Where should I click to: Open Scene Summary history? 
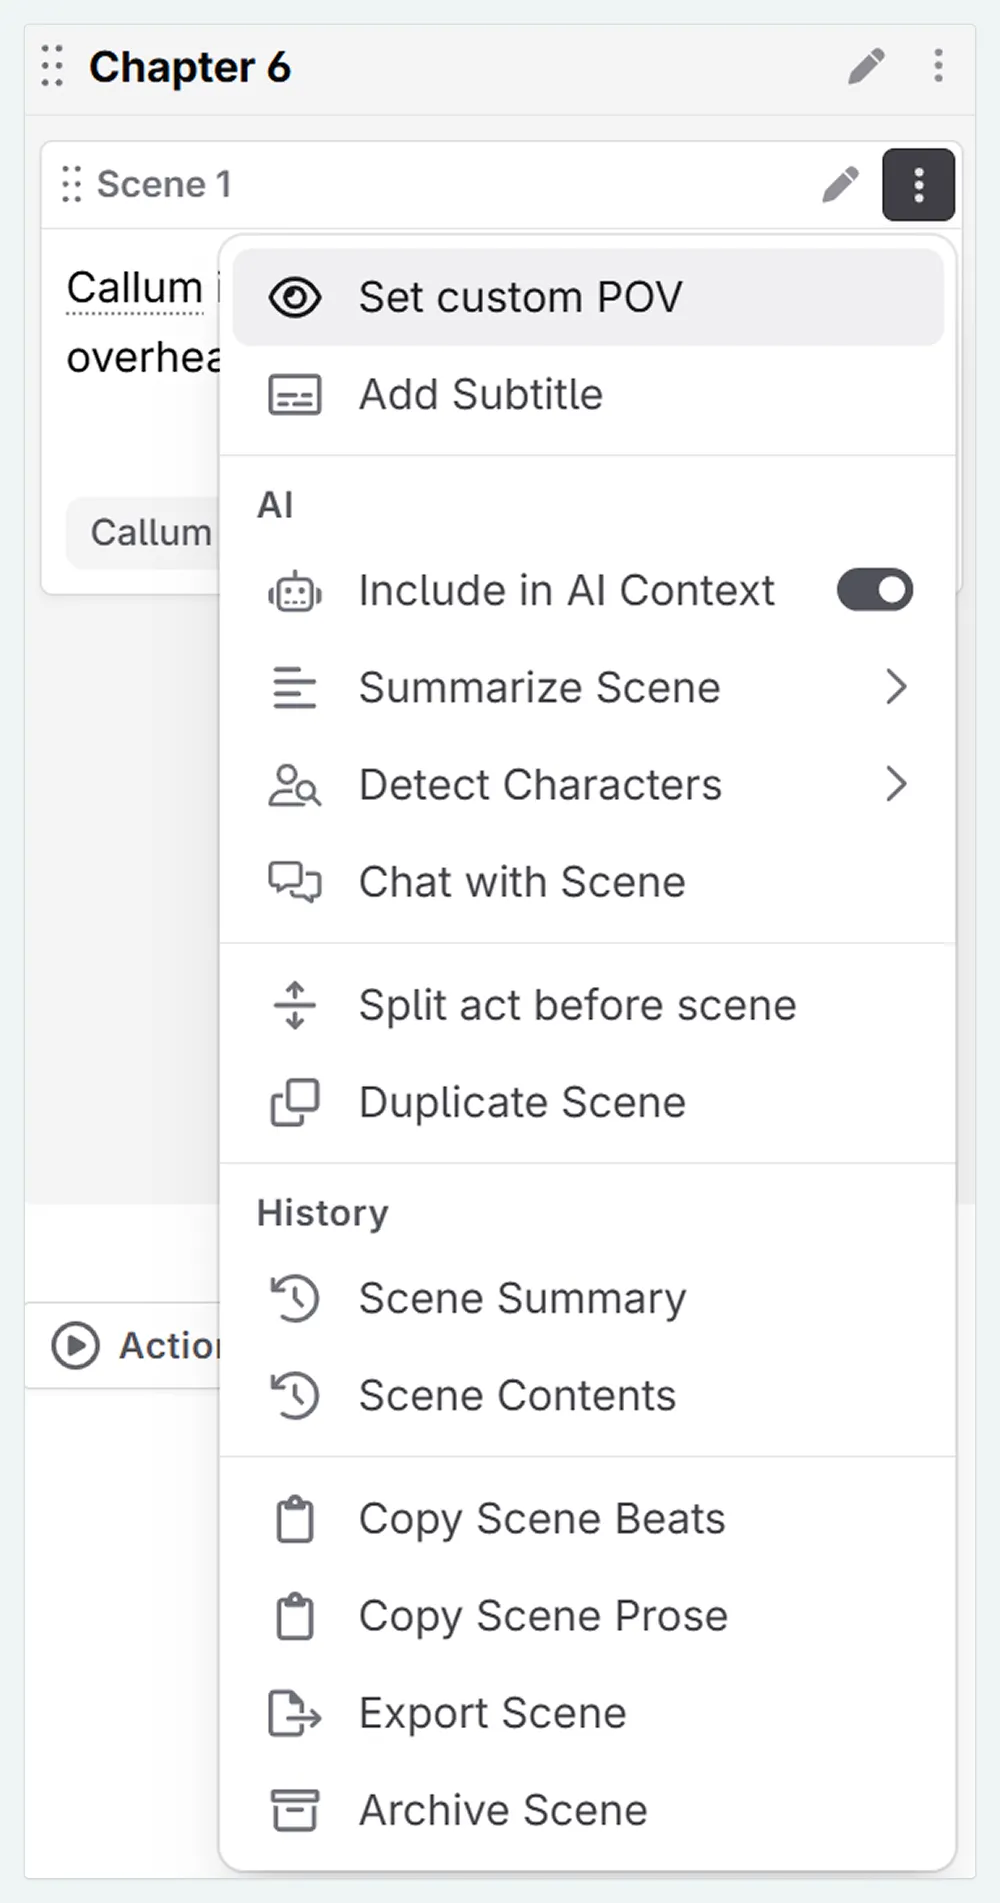pyautogui.click(x=521, y=1298)
